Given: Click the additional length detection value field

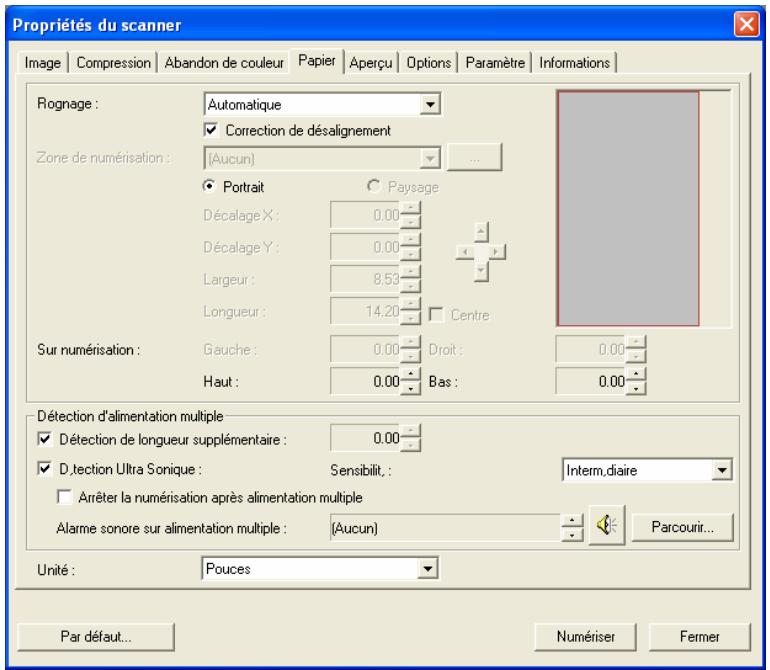Looking at the screenshot, I should pos(366,438).
